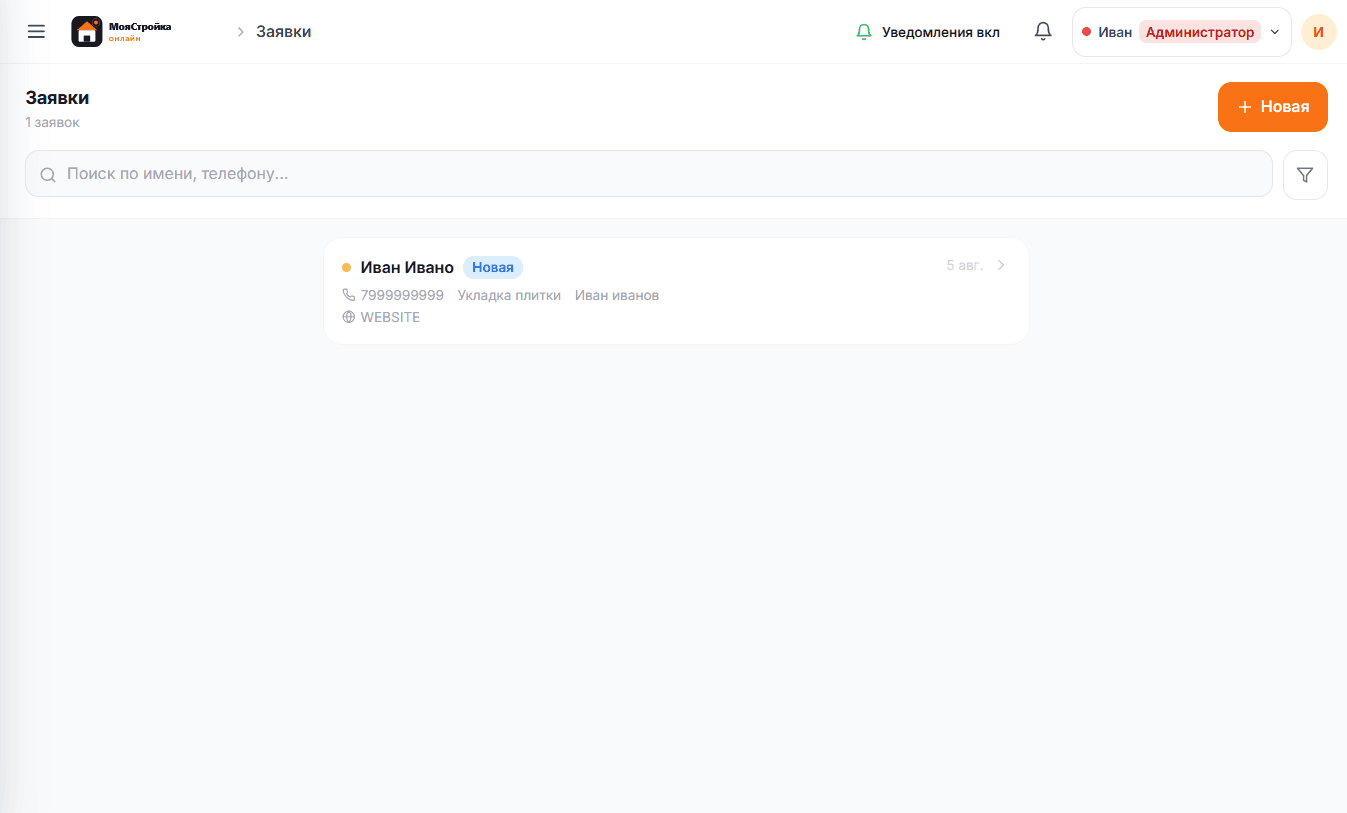Click the magnifier icon in the search bar
The height and width of the screenshot is (813, 1347).
click(48, 175)
